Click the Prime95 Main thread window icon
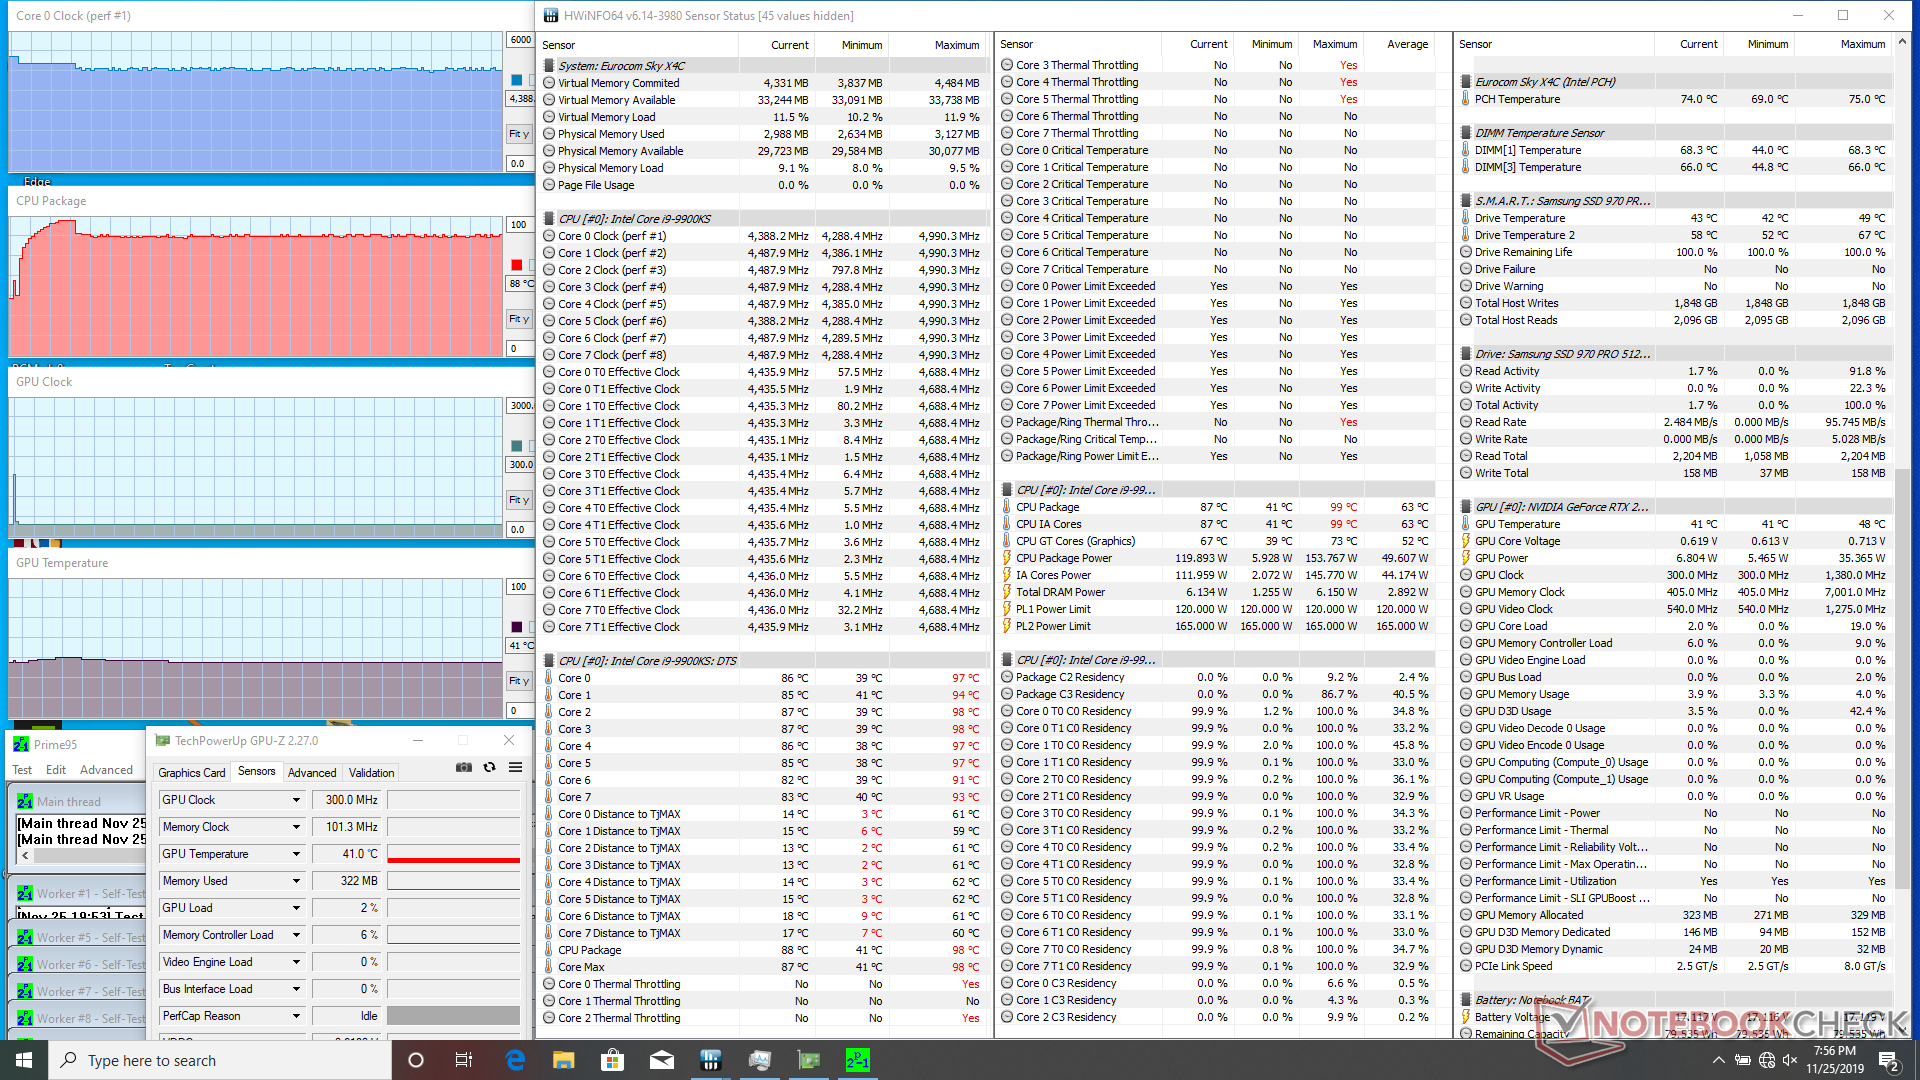Viewport: 1920px width, 1080px height. [x=24, y=801]
